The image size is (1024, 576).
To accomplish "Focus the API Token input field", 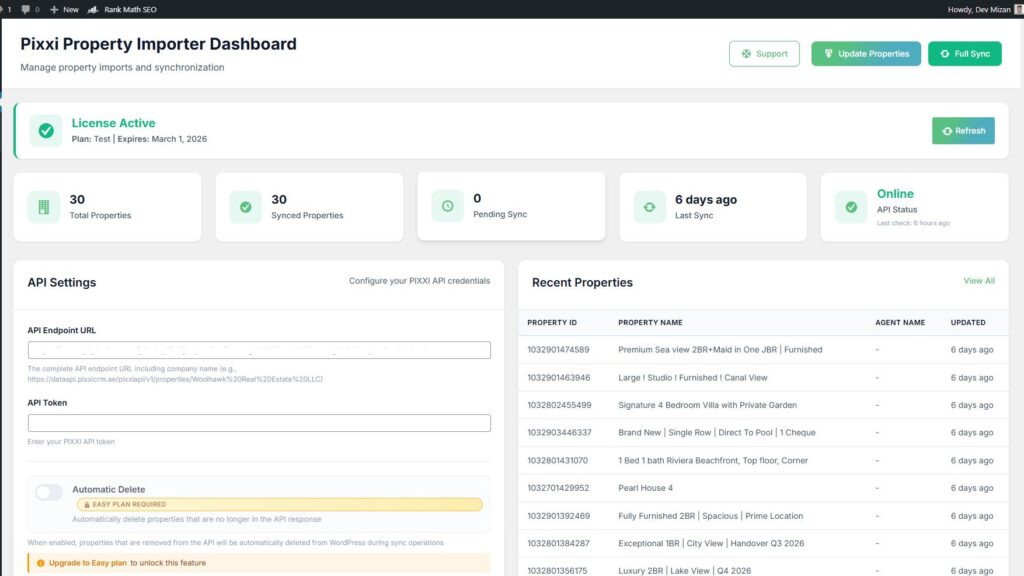I will coord(259,423).
